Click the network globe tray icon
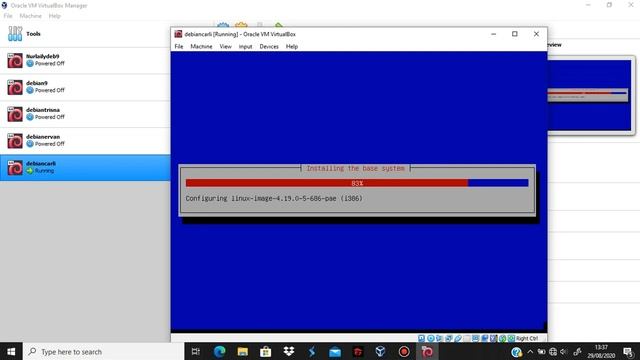Screen dimensions: 640x360 (553, 351)
